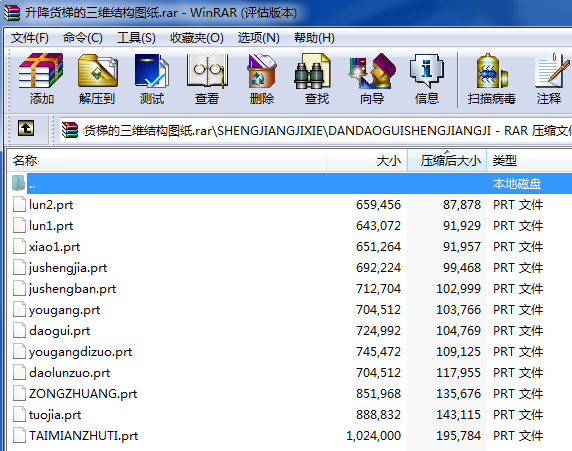Viewport: 572px width, 451px height.
Task: Open the 帮助(H) menu
Action: [314, 38]
